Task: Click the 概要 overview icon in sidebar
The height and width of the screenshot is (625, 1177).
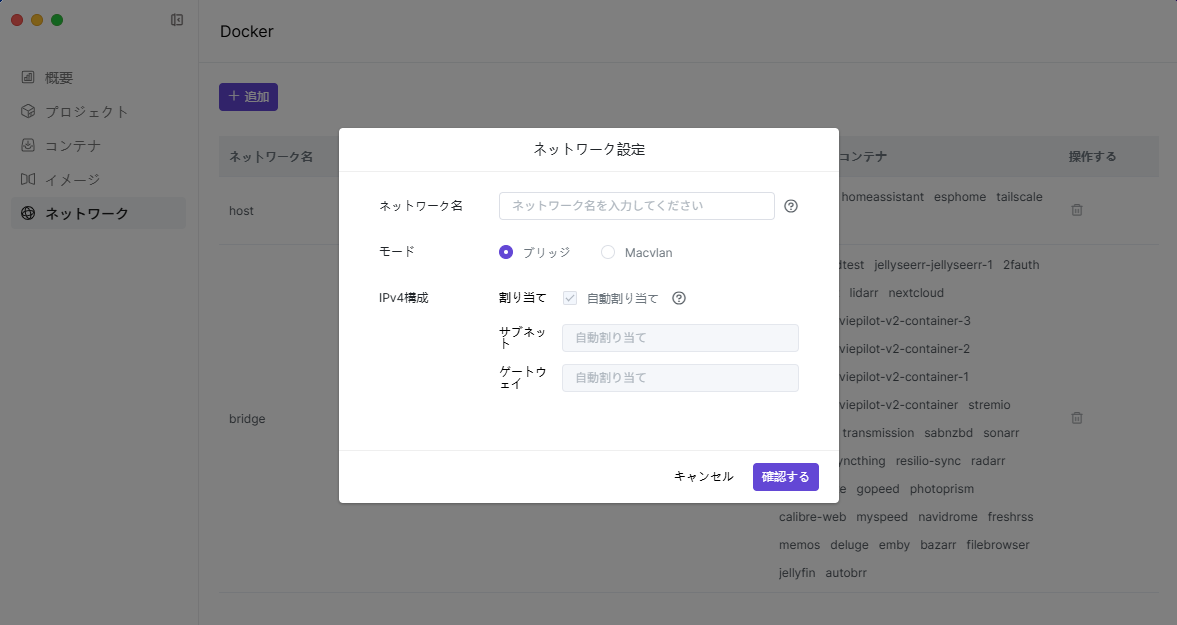Action: click(x=28, y=77)
